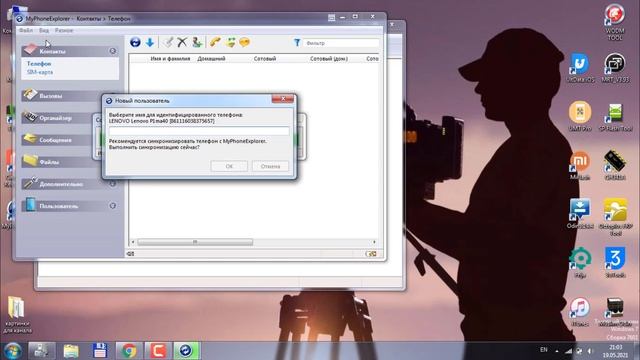Open the UMT Pro desktop shortcut

point(580,116)
